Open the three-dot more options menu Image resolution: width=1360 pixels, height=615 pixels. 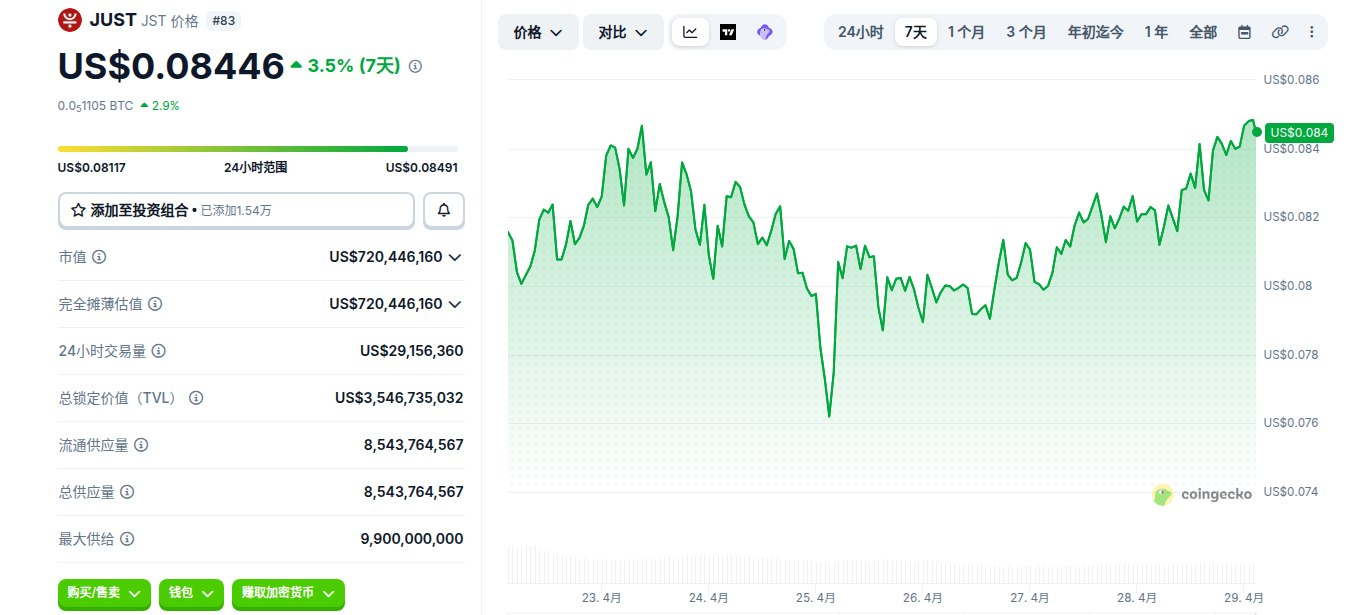click(1311, 32)
